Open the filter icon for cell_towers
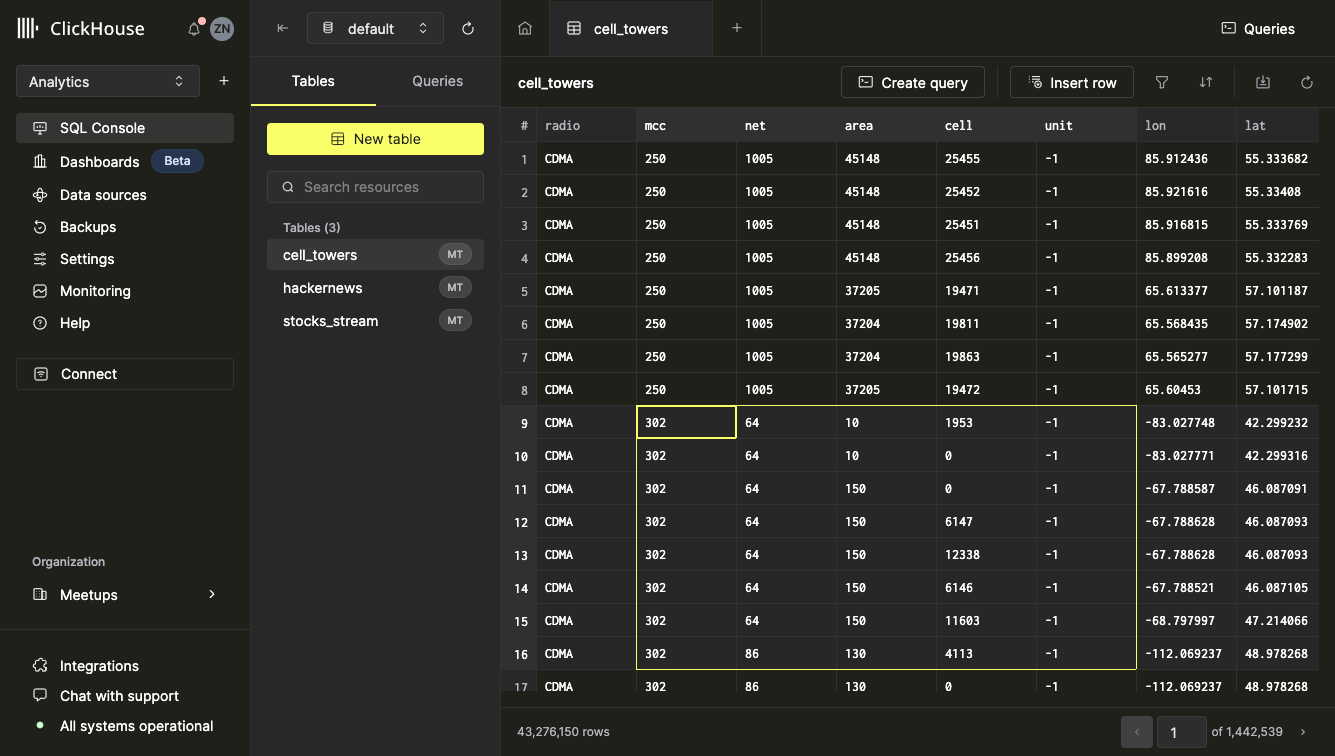Image resolution: width=1335 pixels, height=756 pixels. point(1162,83)
